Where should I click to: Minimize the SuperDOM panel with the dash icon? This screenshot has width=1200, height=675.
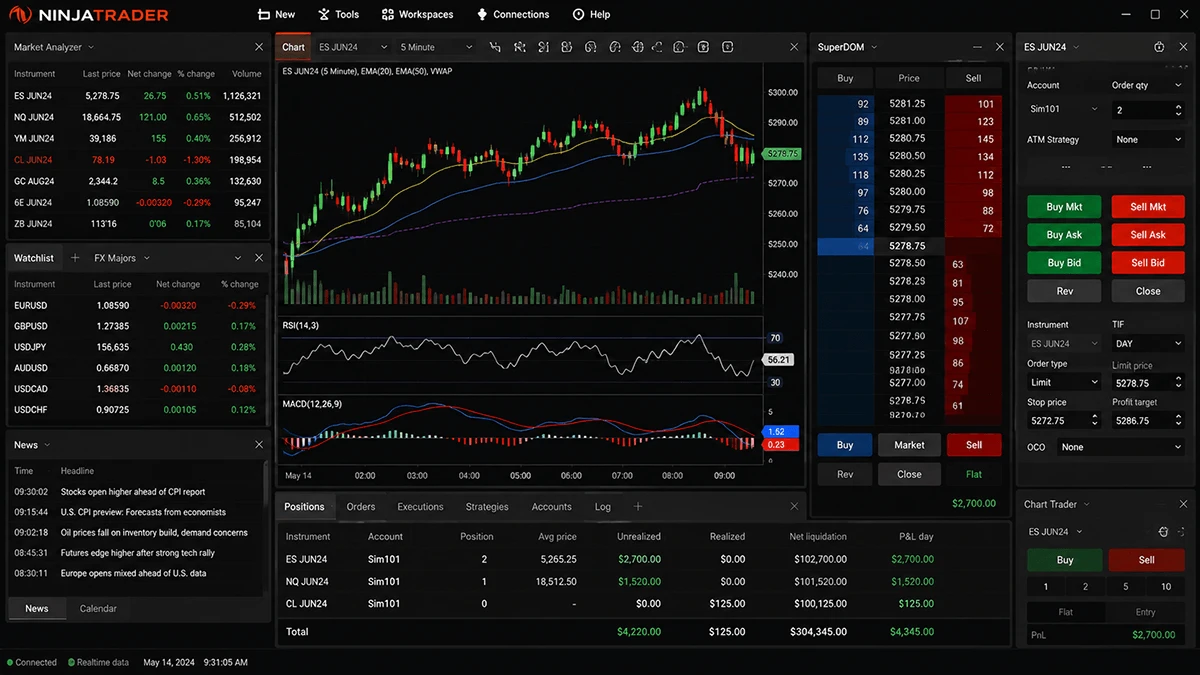977,47
